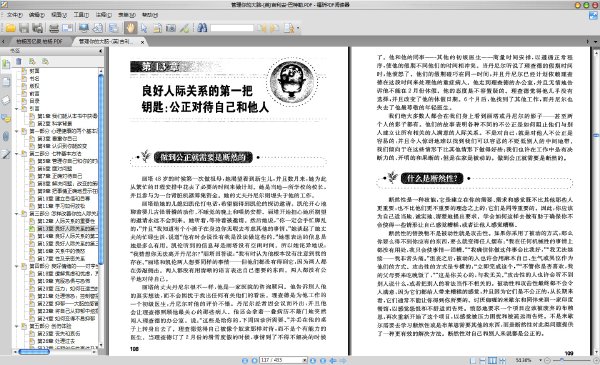Select the Hand tool

[x=130, y=28]
